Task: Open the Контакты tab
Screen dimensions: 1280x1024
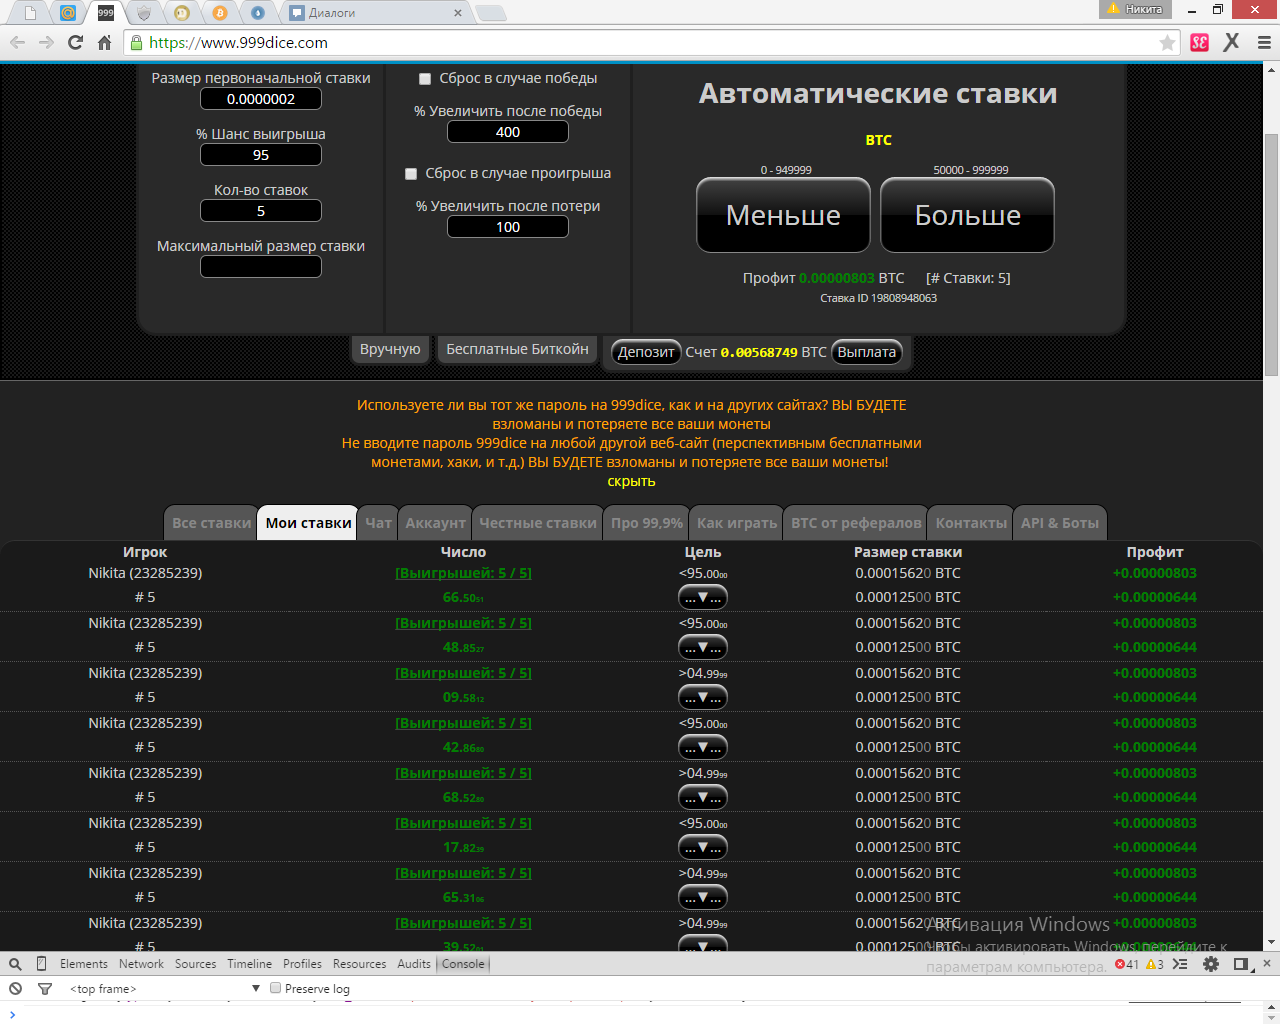Action: [971, 523]
